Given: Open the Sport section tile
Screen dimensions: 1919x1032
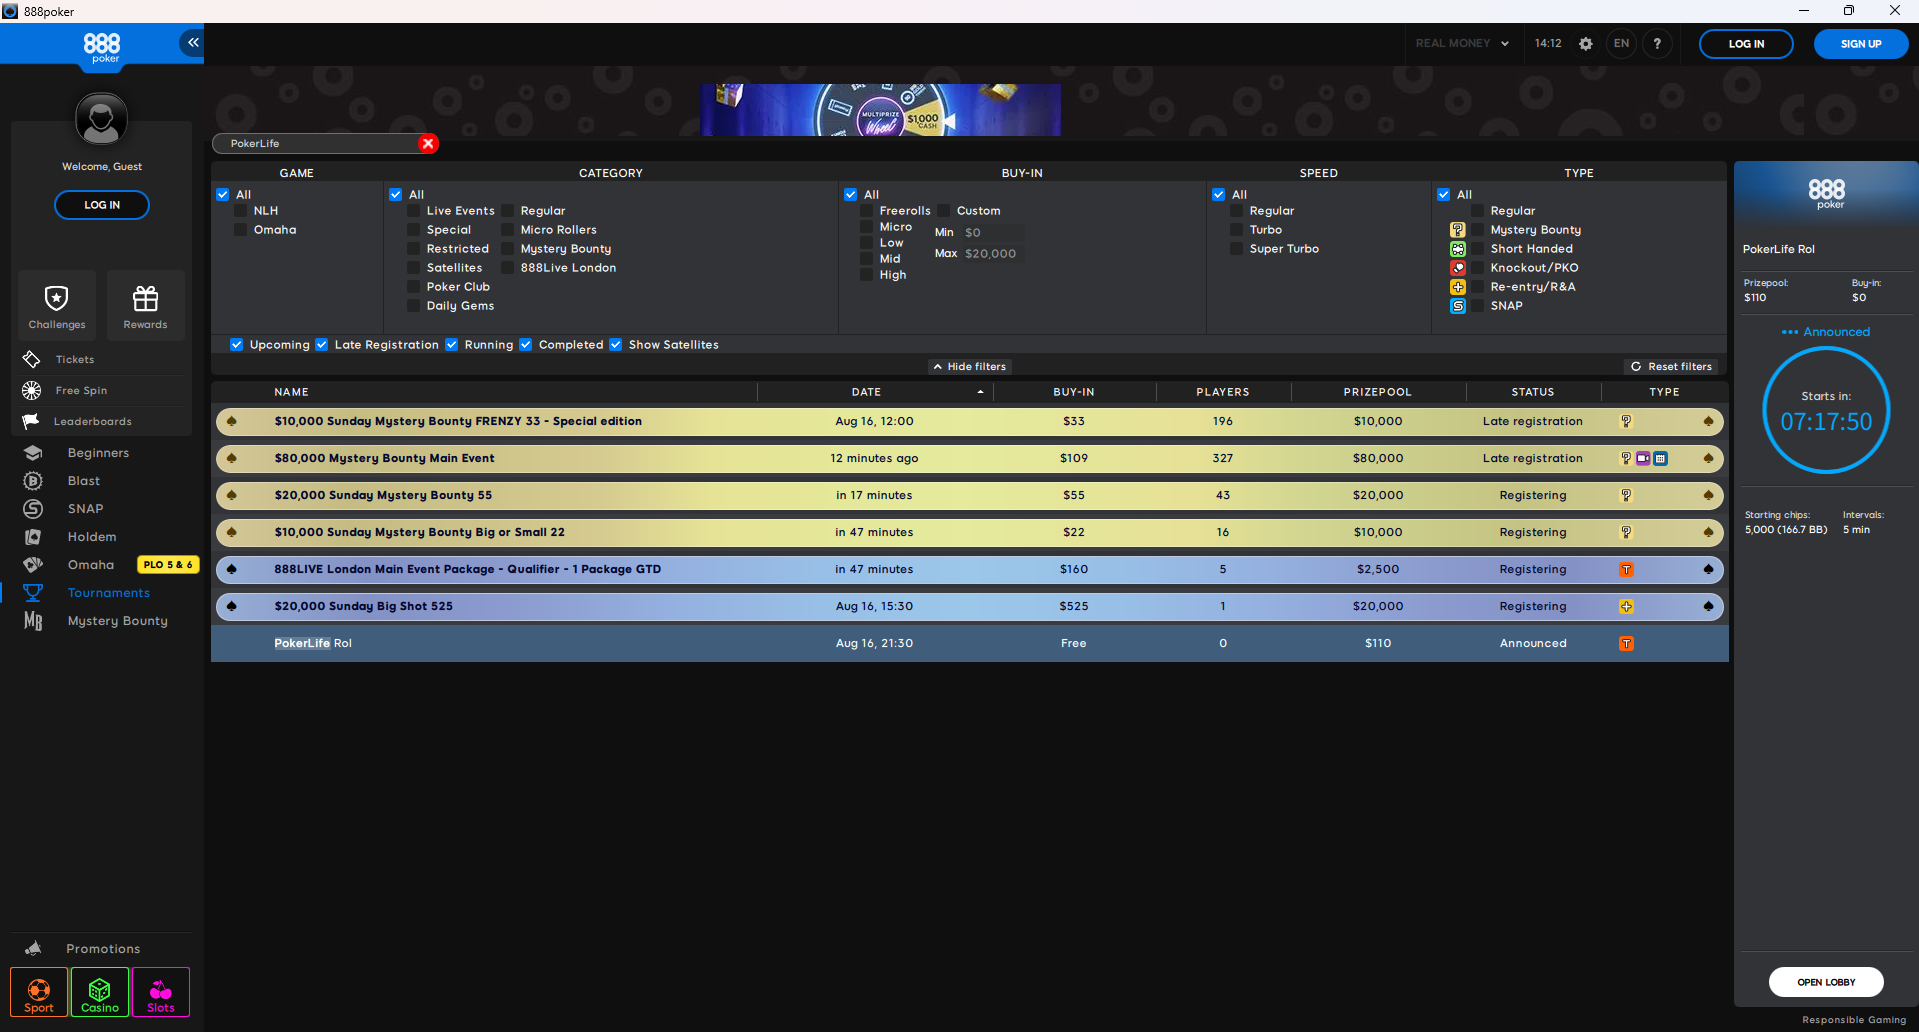Looking at the screenshot, I should tap(39, 992).
